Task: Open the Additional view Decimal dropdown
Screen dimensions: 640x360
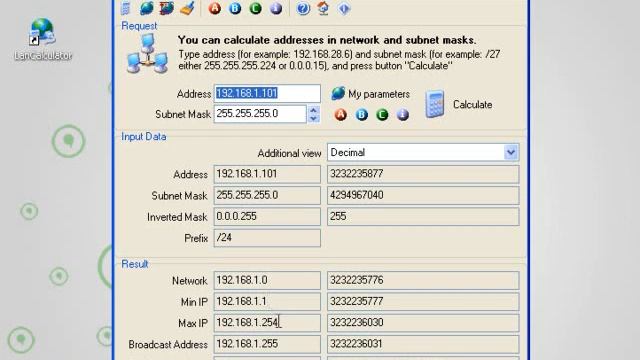Action: [x=423, y=153]
